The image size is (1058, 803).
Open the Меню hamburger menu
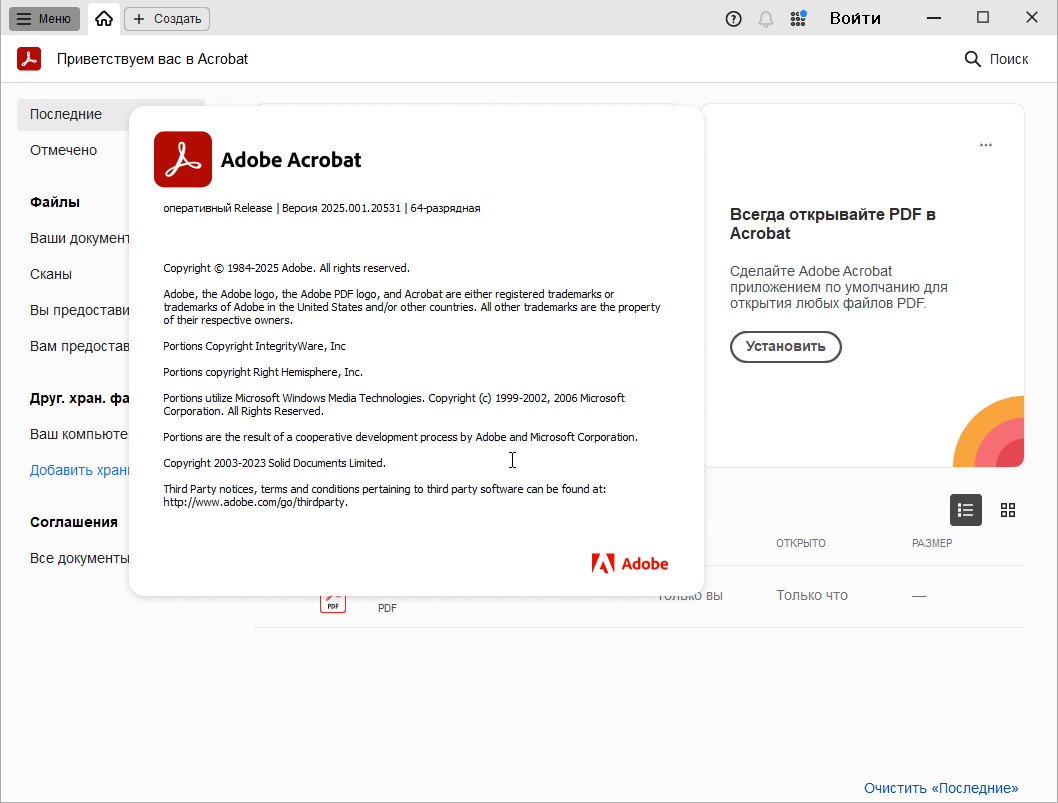point(45,19)
